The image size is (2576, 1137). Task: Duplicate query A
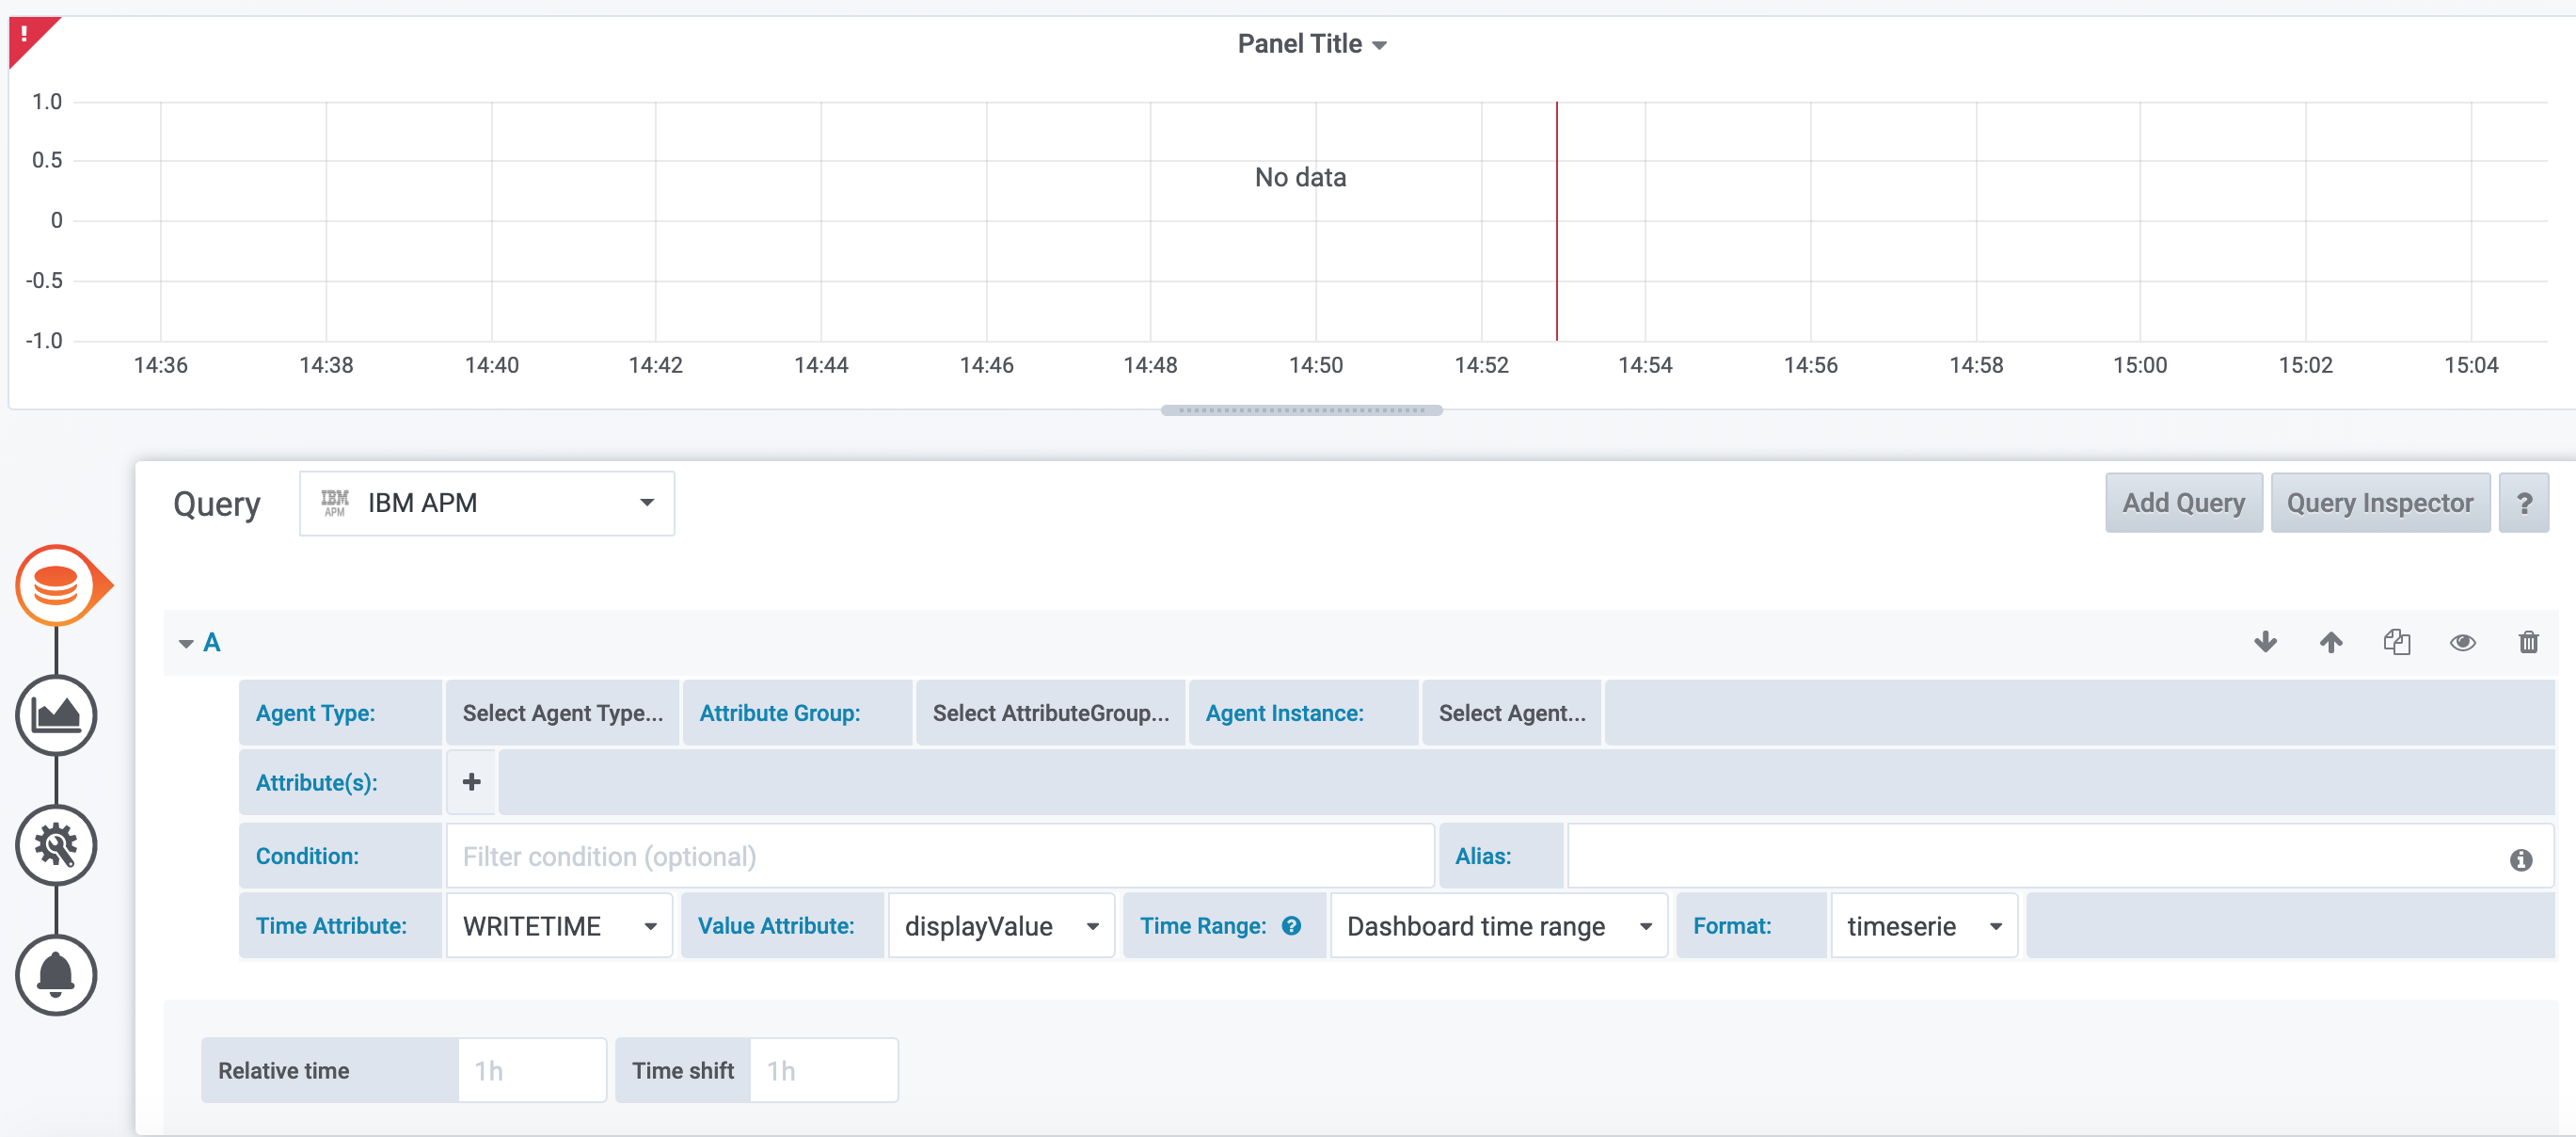tap(2397, 642)
